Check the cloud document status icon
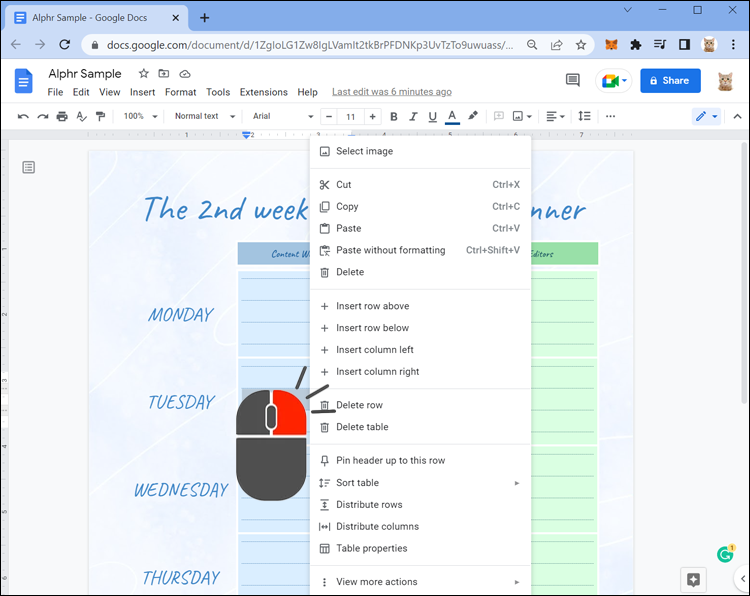Screen dimensions: 750x596 click(x=185, y=74)
